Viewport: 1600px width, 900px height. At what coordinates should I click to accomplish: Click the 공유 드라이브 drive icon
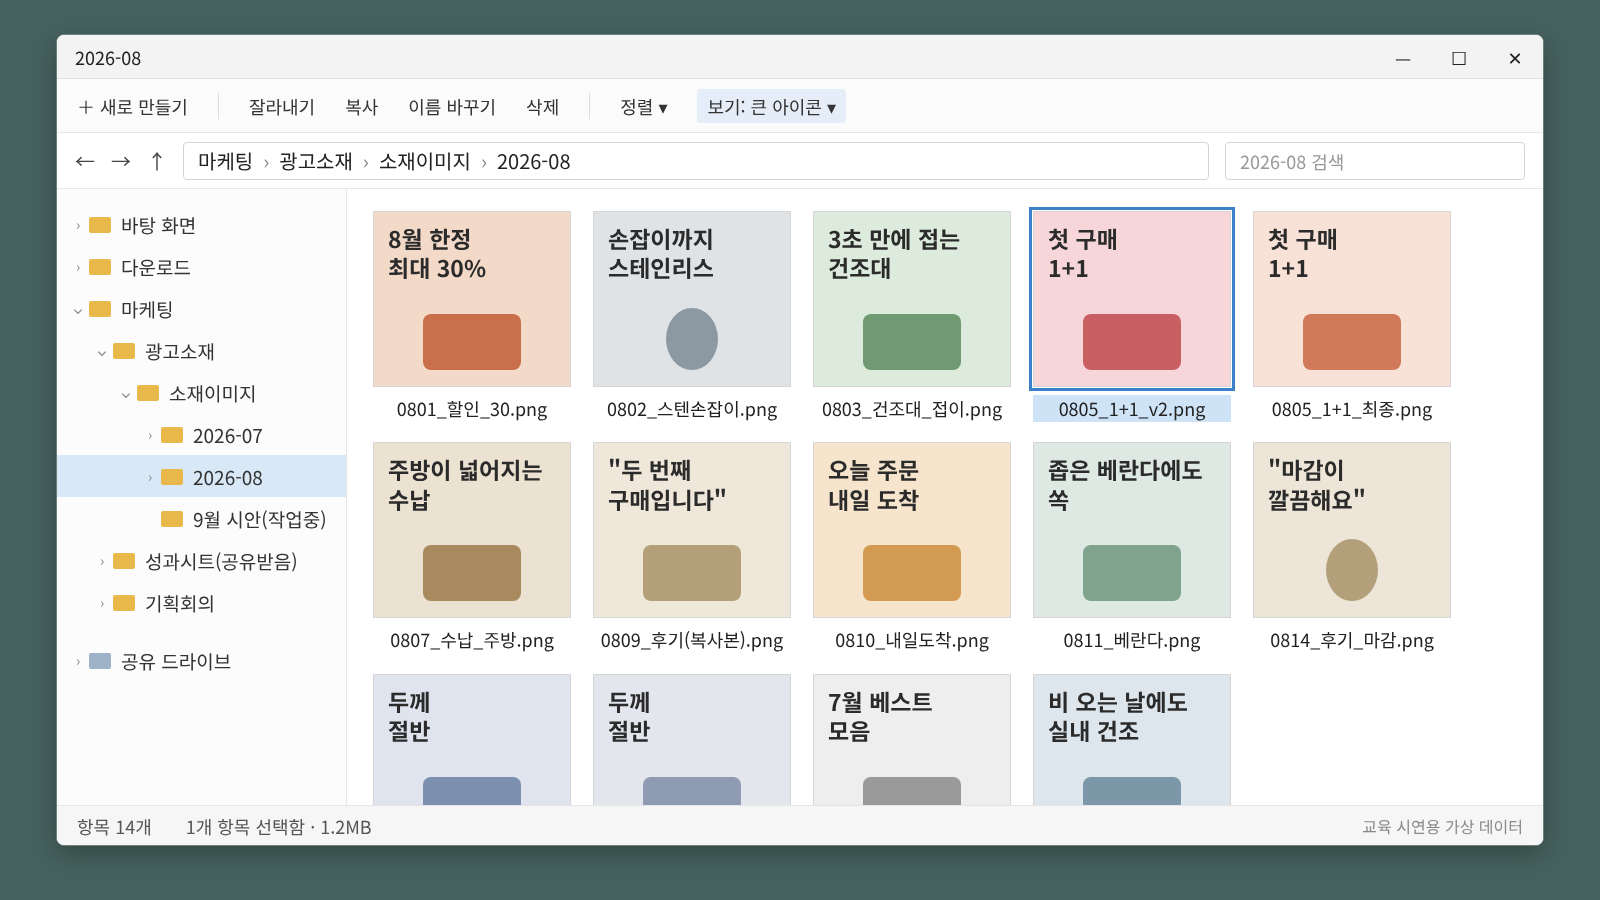(x=100, y=661)
